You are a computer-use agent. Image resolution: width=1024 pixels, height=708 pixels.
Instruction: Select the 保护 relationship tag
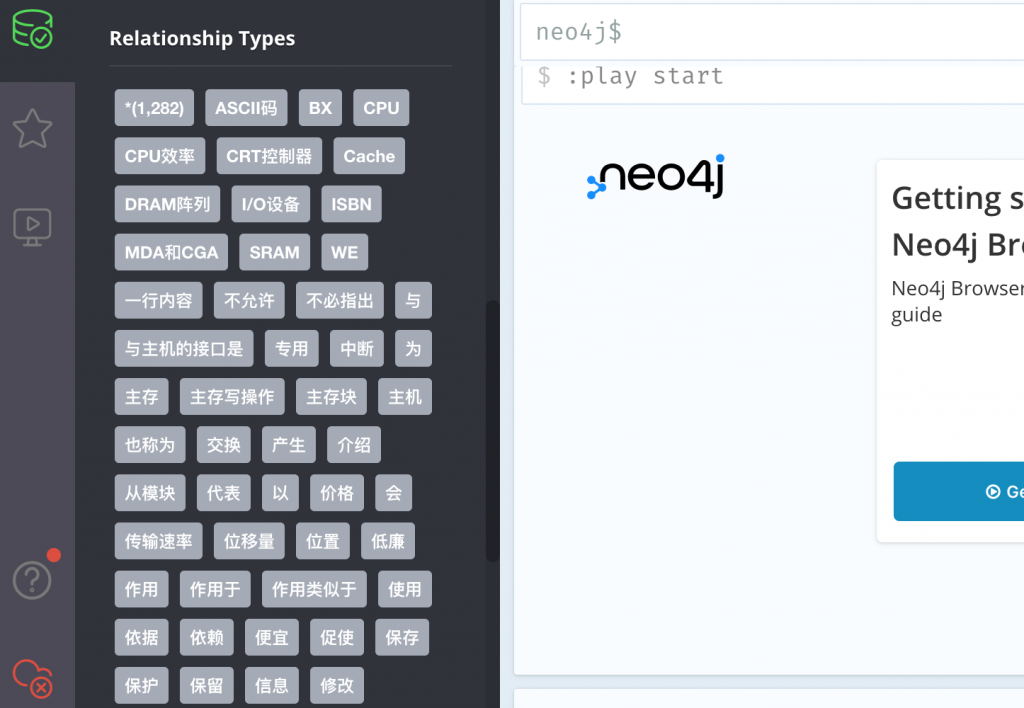pyautogui.click(x=142, y=685)
